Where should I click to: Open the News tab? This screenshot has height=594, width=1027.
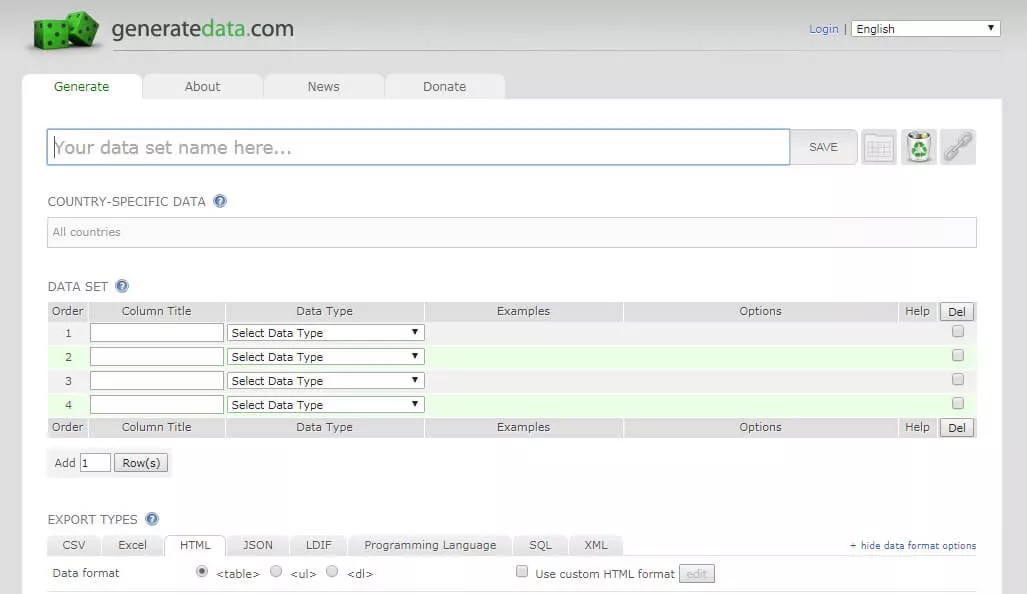click(x=324, y=86)
